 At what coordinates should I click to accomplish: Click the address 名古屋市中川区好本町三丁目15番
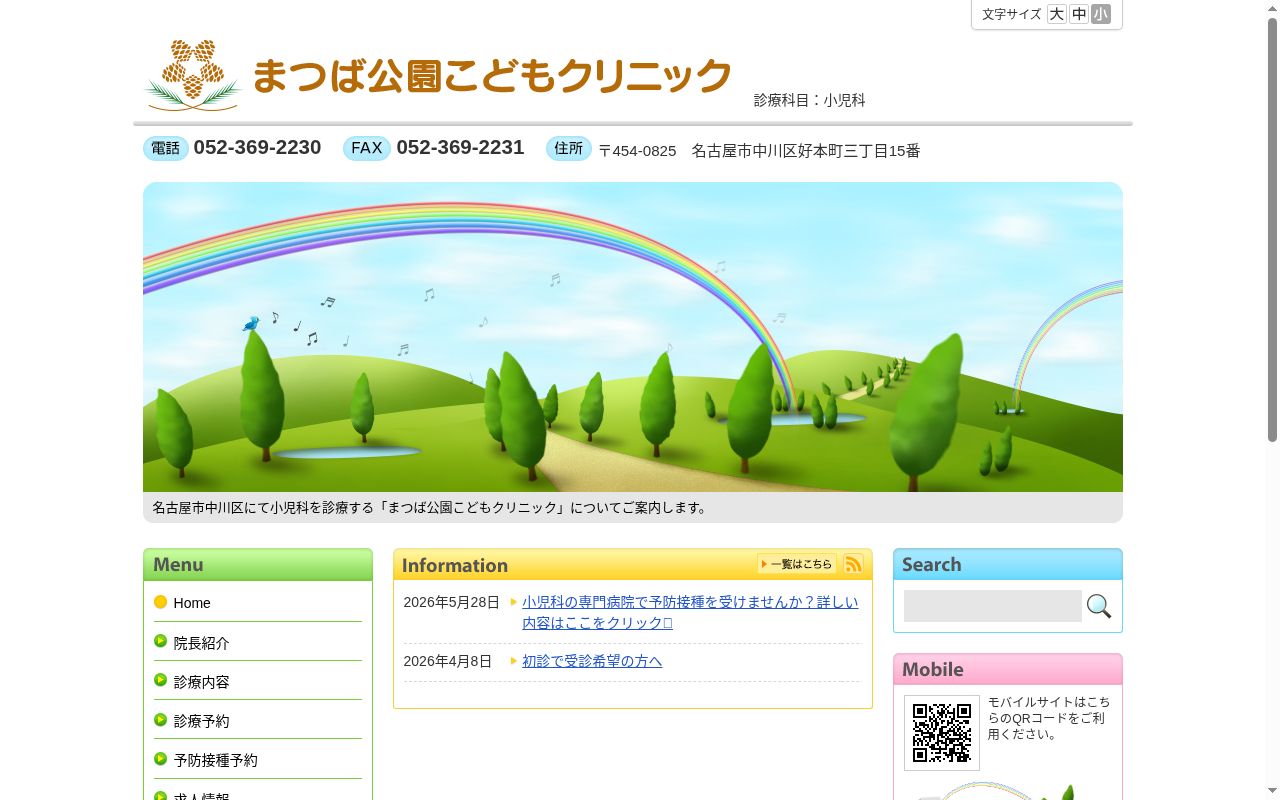806,151
